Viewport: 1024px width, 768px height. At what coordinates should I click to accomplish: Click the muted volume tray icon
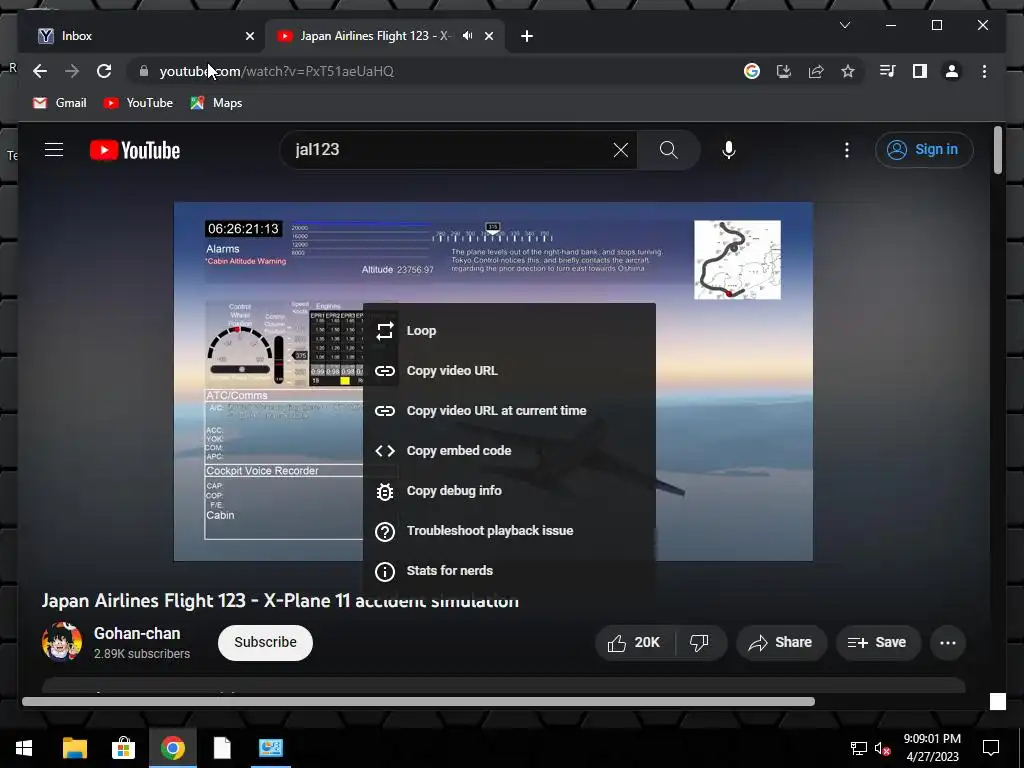(882, 748)
